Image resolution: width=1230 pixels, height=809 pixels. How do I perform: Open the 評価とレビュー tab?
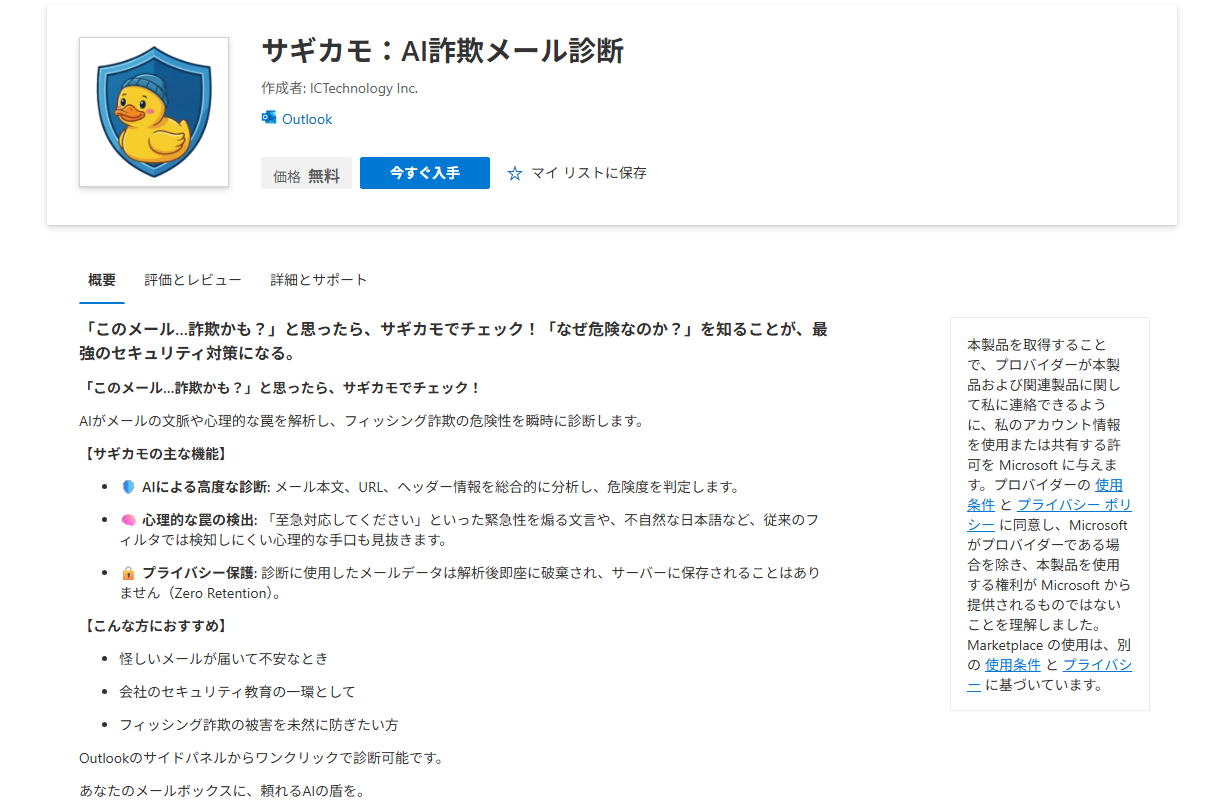pos(193,280)
